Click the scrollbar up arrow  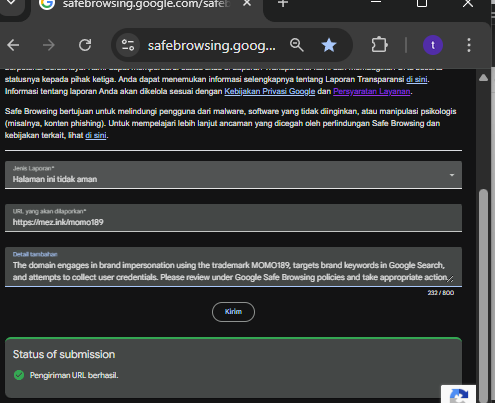483,78
